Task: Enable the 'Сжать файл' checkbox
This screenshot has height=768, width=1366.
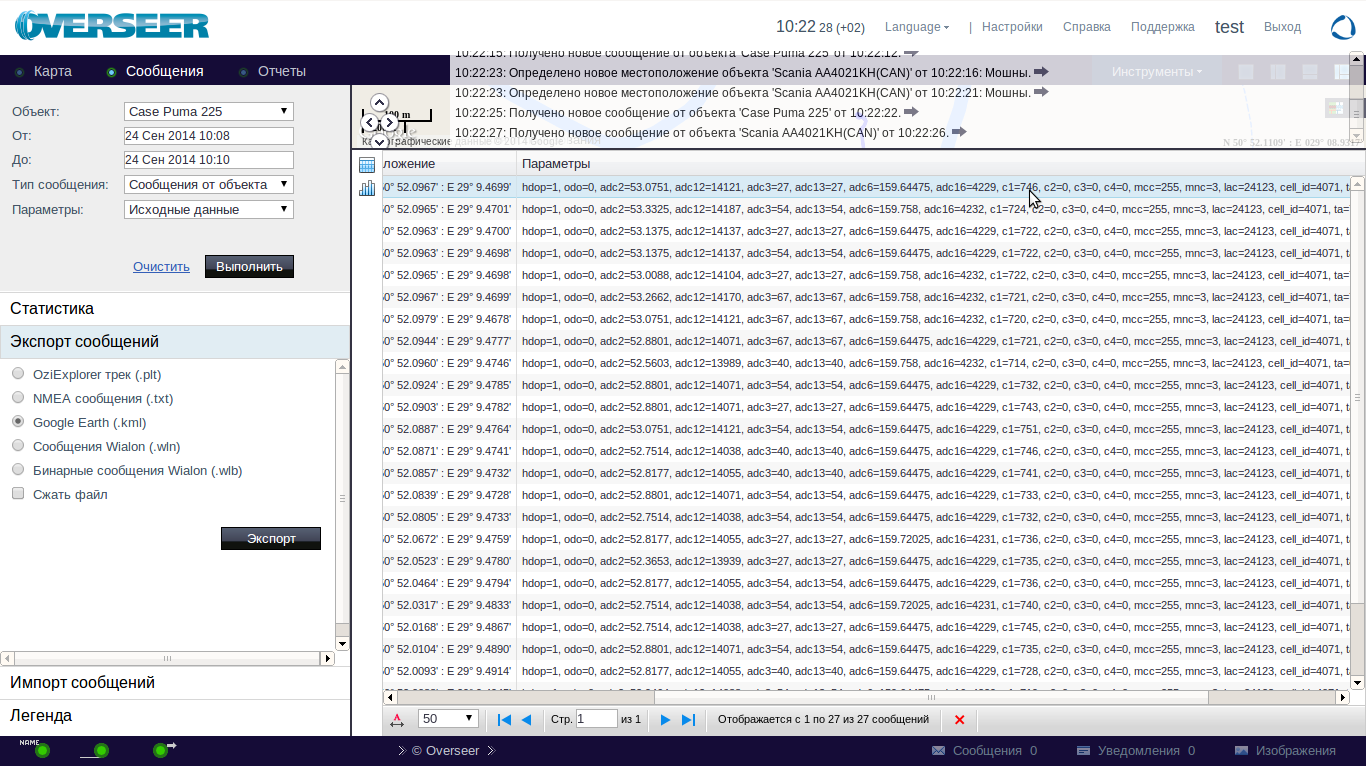Action: tap(18, 494)
